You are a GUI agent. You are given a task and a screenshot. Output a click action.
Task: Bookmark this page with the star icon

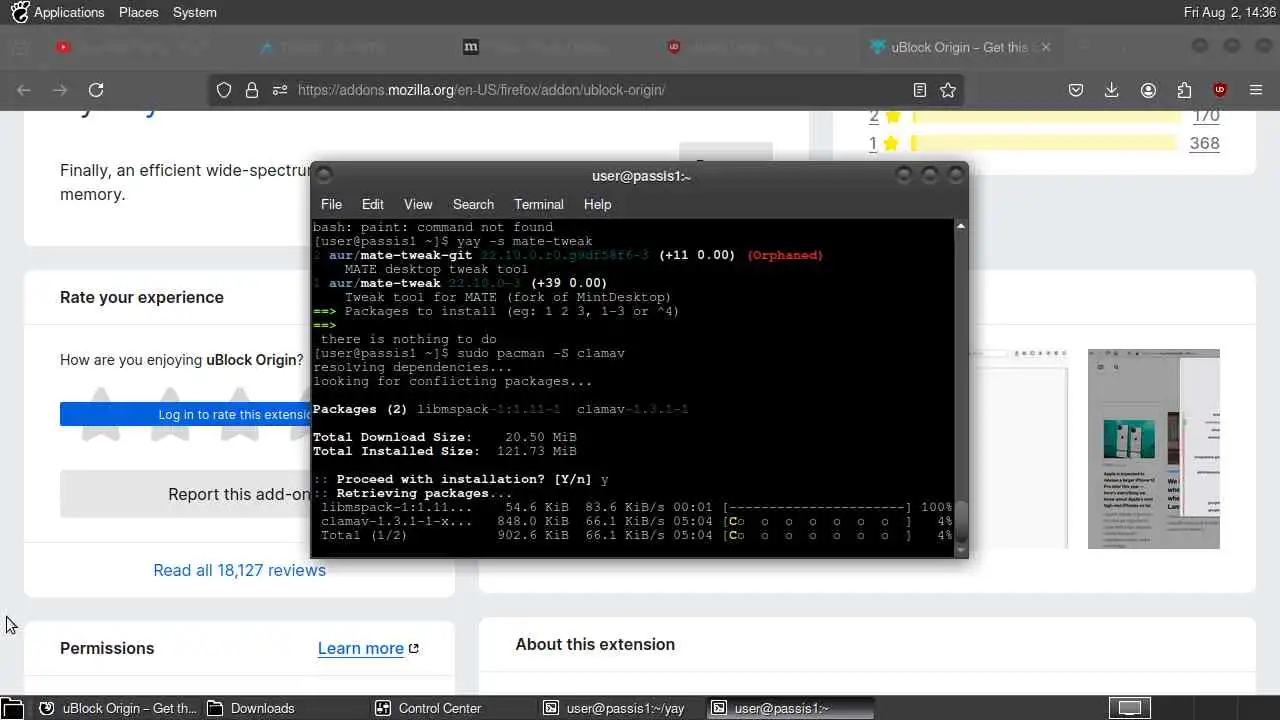[x=948, y=90]
